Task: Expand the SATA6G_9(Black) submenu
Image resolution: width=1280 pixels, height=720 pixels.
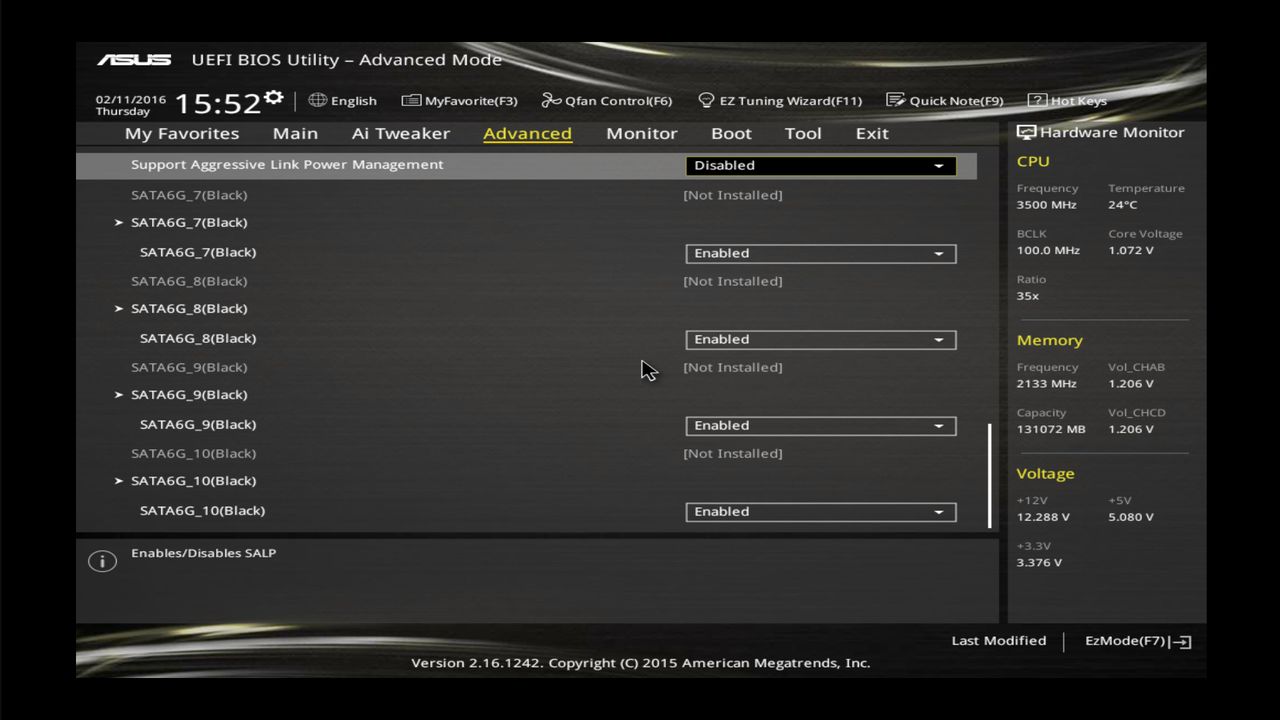Action: point(181,395)
